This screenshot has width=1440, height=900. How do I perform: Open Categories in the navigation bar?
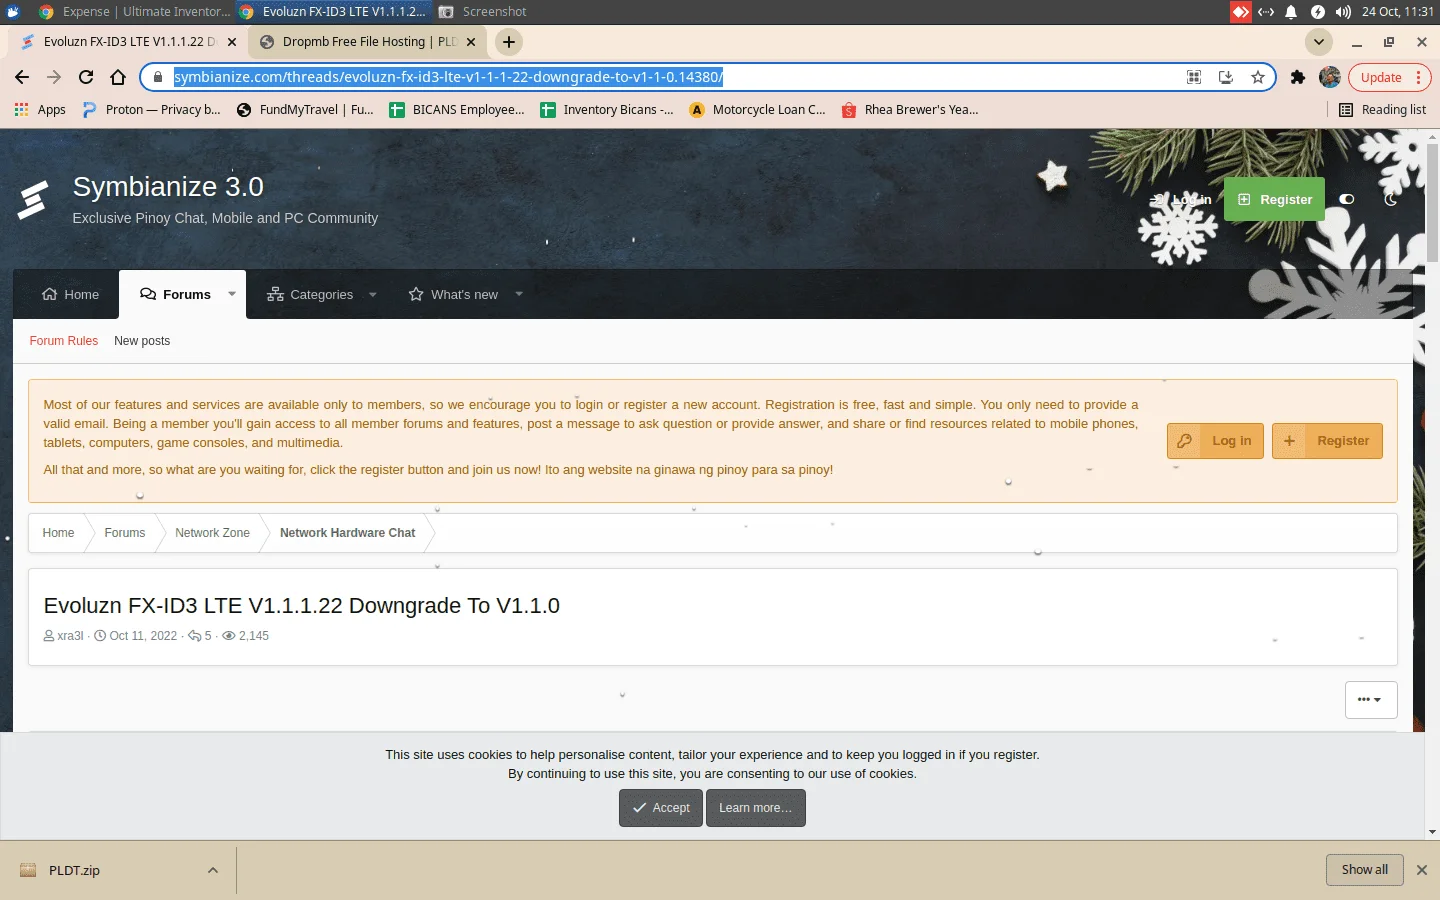(x=310, y=294)
